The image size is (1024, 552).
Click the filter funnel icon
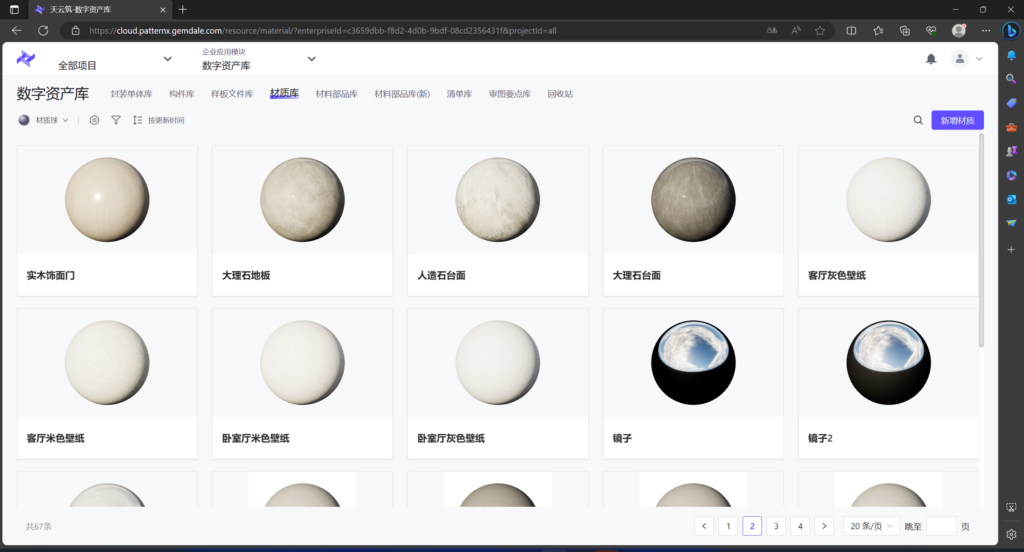click(116, 120)
